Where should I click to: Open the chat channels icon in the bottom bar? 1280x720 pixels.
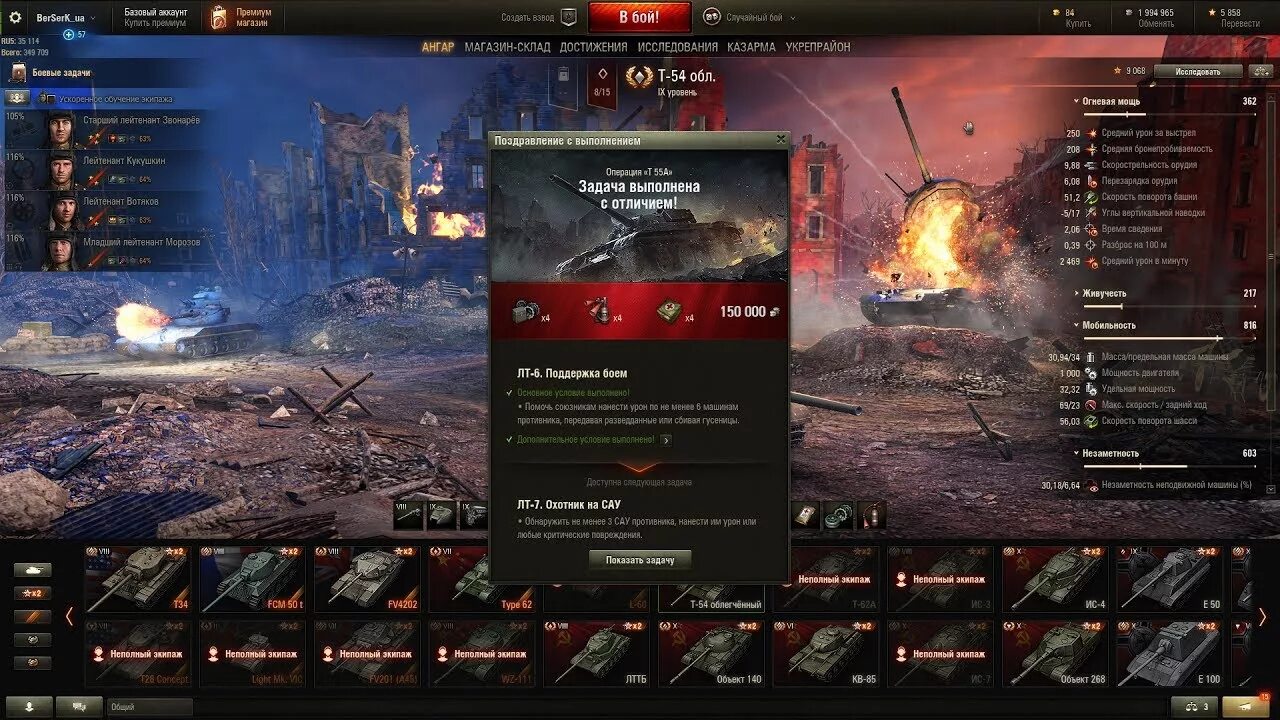pyautogui.click(x=79, y=707)
